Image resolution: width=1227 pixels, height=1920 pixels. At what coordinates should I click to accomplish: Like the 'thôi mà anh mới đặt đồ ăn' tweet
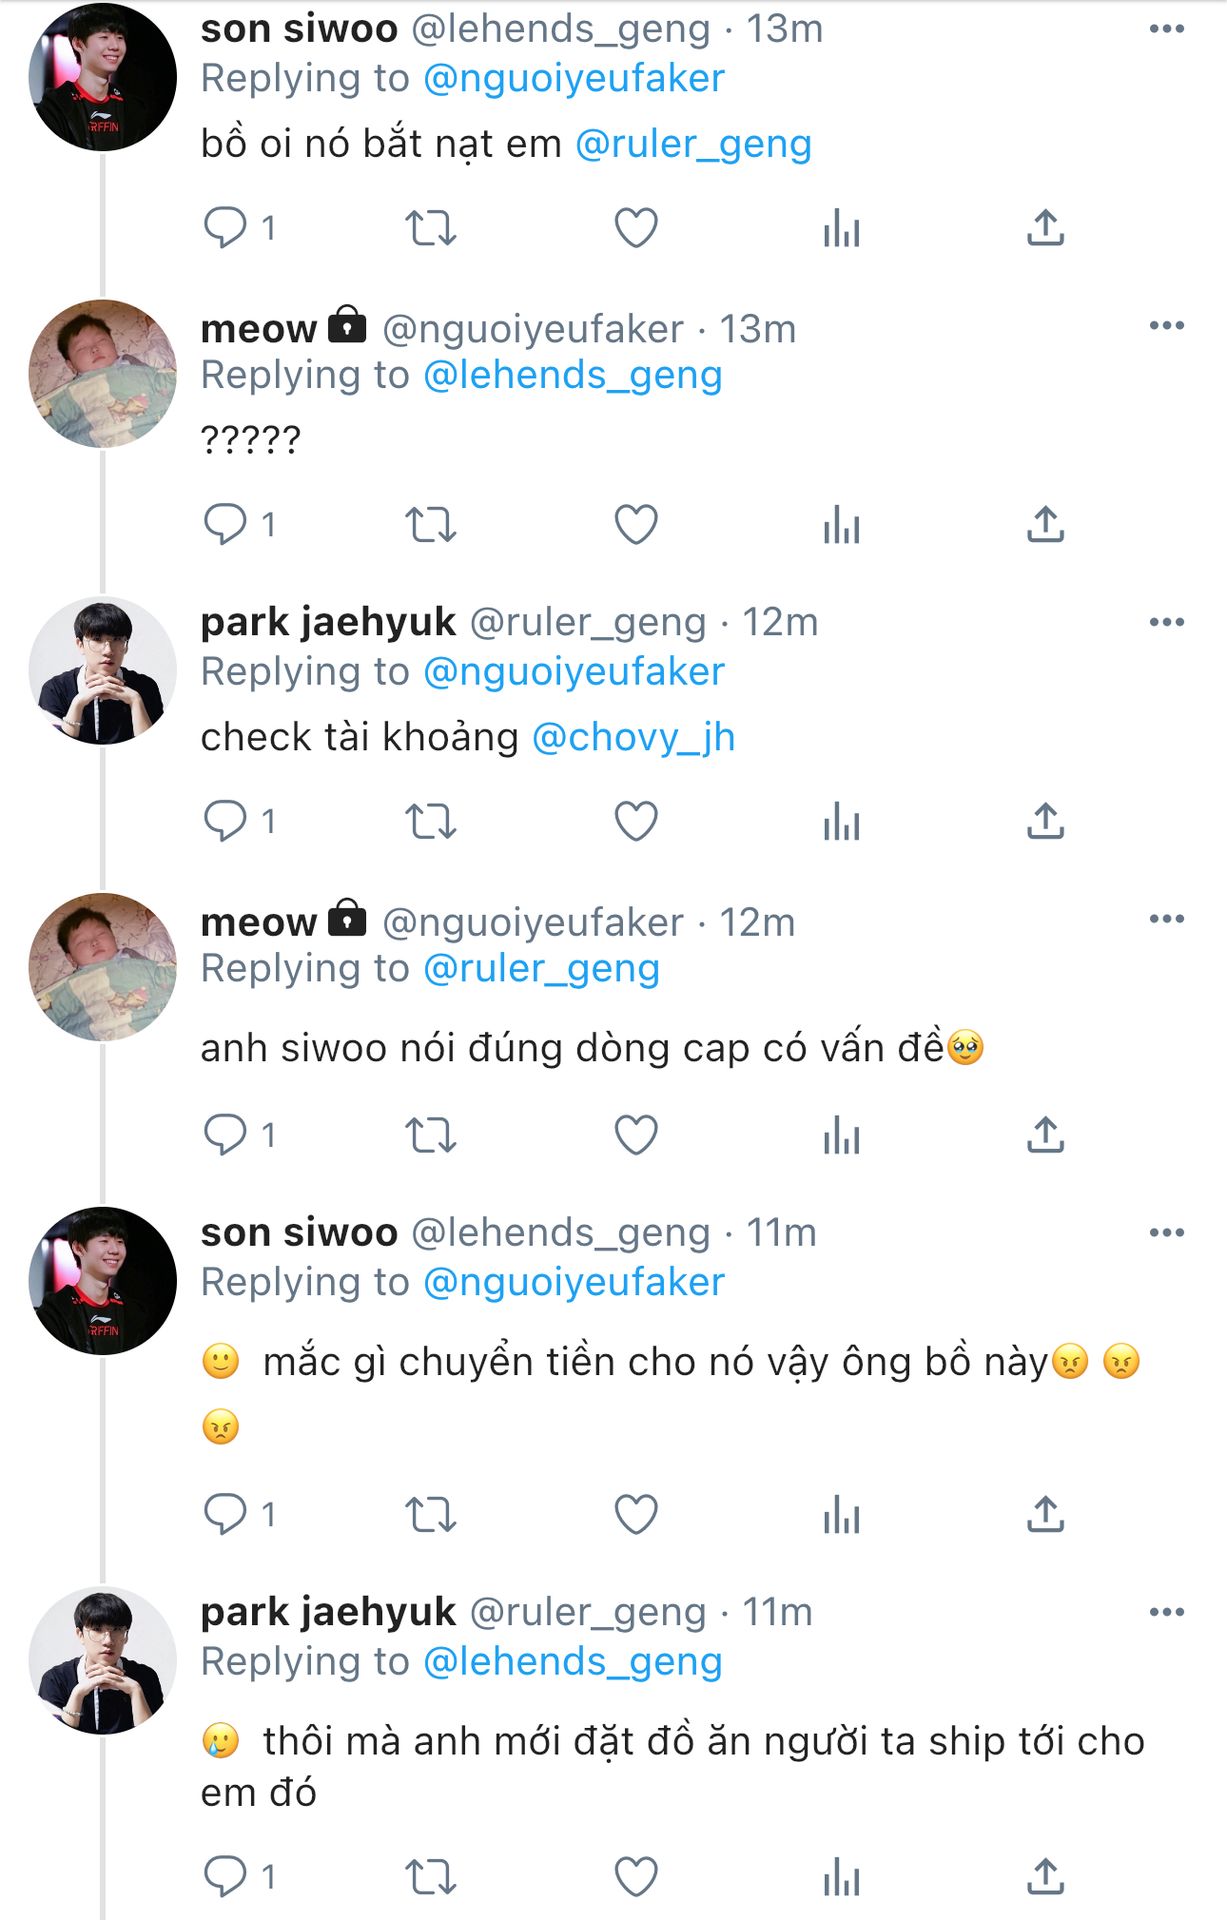click(636, 1877)
